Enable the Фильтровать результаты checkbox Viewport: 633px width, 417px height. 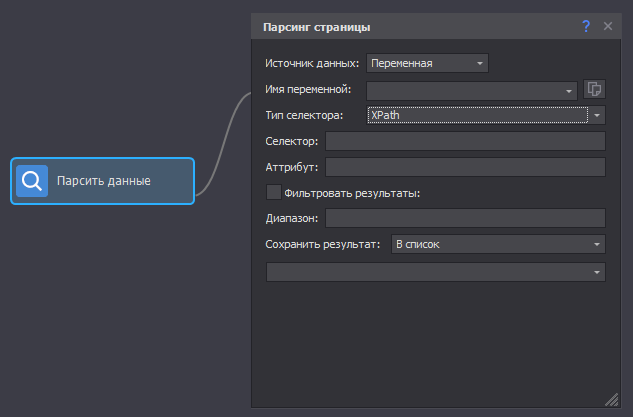(273, 192)
